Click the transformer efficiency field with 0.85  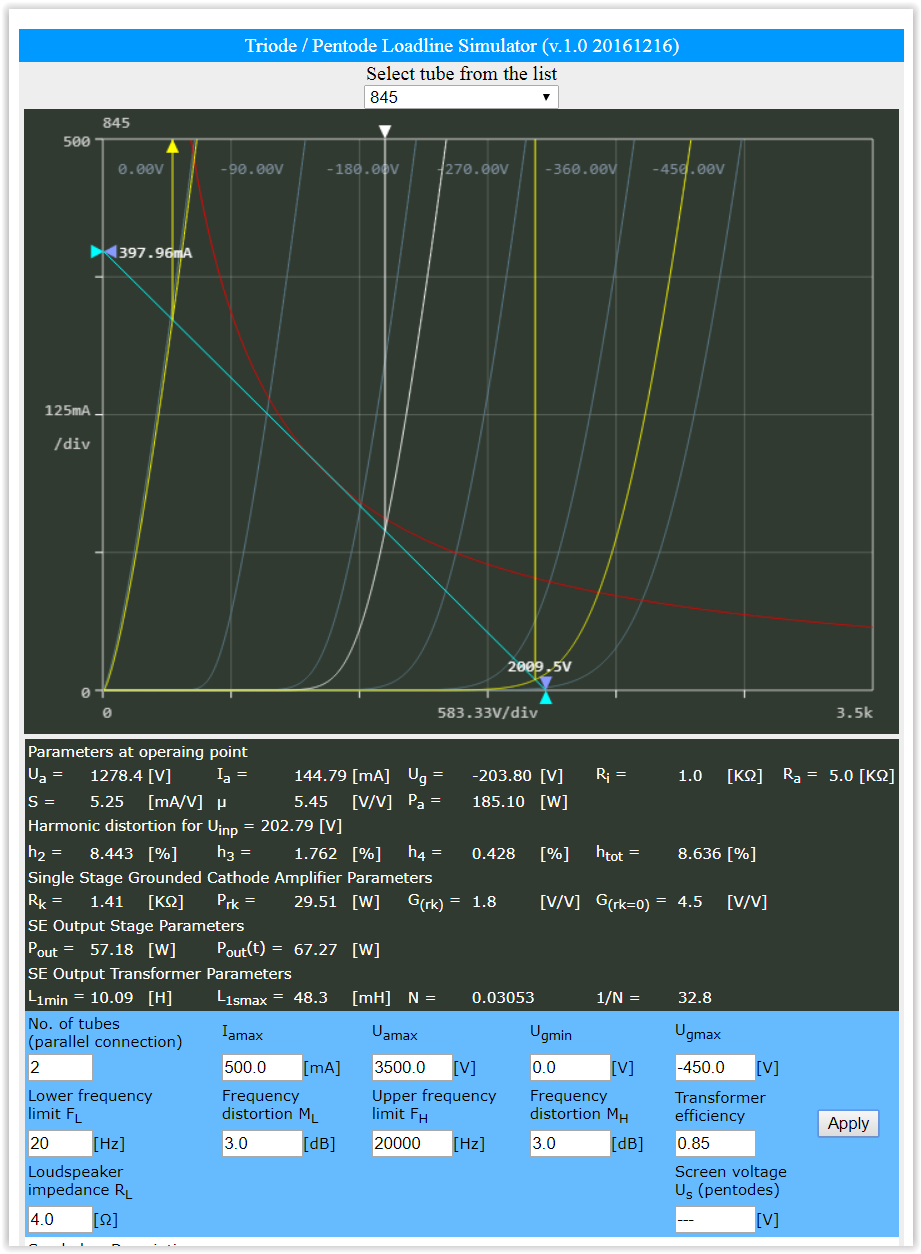[715, 1143]
